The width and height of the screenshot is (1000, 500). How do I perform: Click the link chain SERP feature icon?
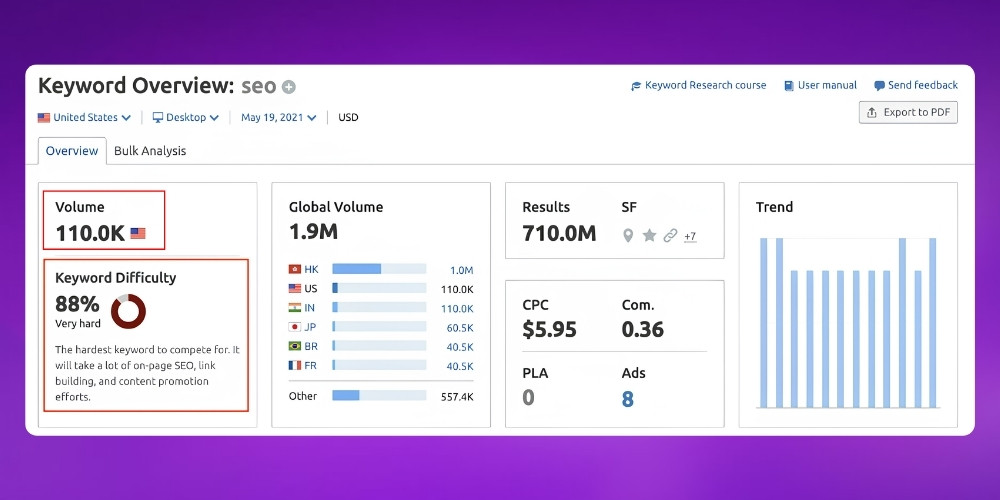670,236
